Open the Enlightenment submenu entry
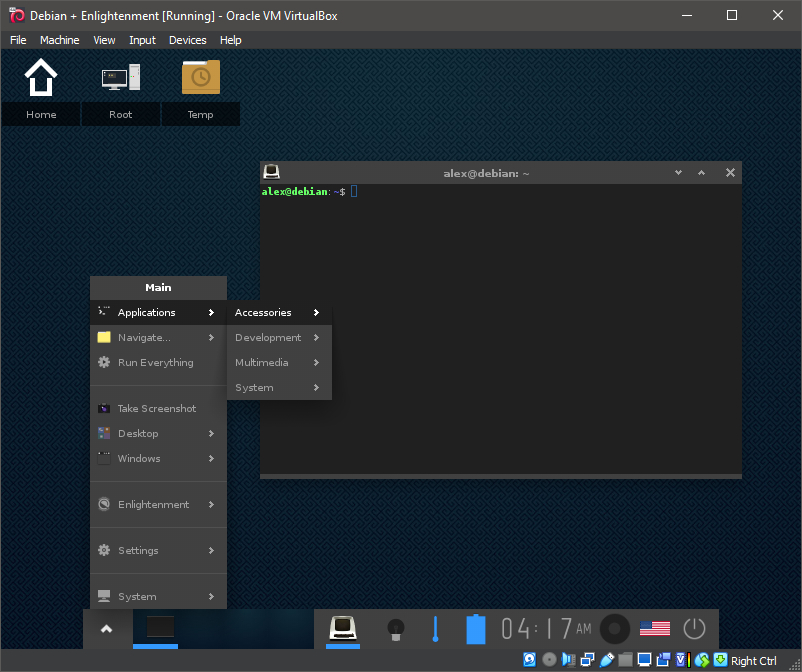The image size is (802, 672). coord(153,505)
